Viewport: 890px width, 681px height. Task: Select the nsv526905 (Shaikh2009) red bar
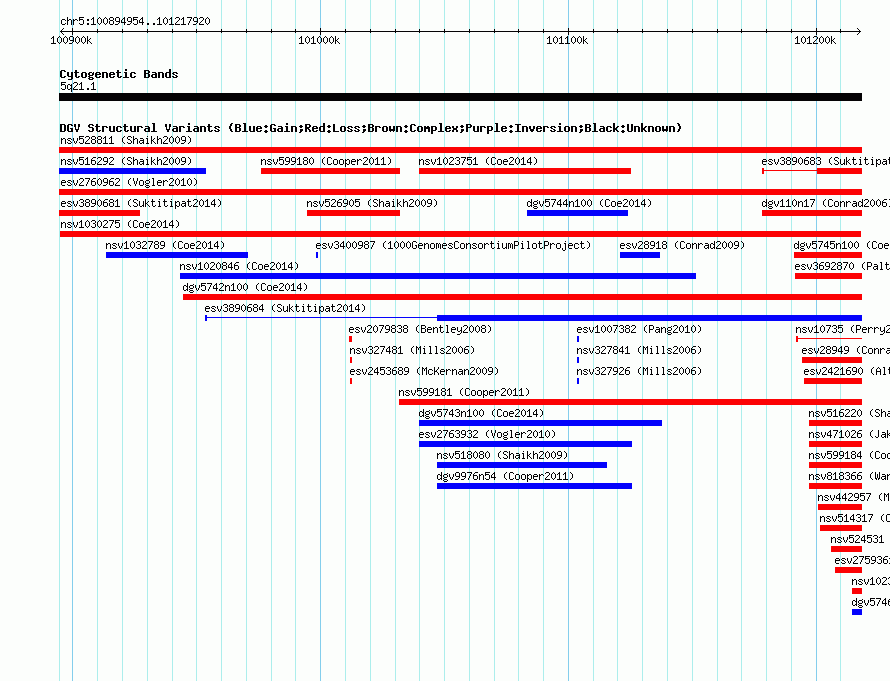click(354, 213)
